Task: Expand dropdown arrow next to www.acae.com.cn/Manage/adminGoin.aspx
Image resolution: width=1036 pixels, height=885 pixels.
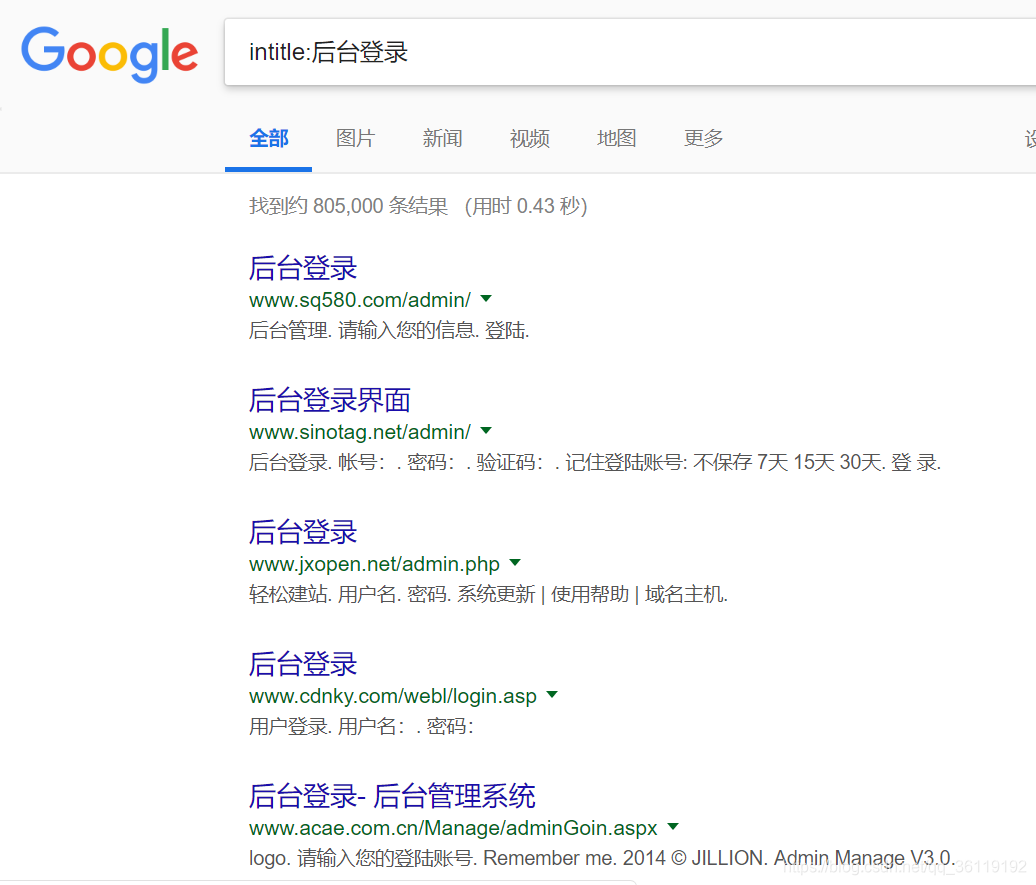Action: pyautogui.click(x=673, y=827)
